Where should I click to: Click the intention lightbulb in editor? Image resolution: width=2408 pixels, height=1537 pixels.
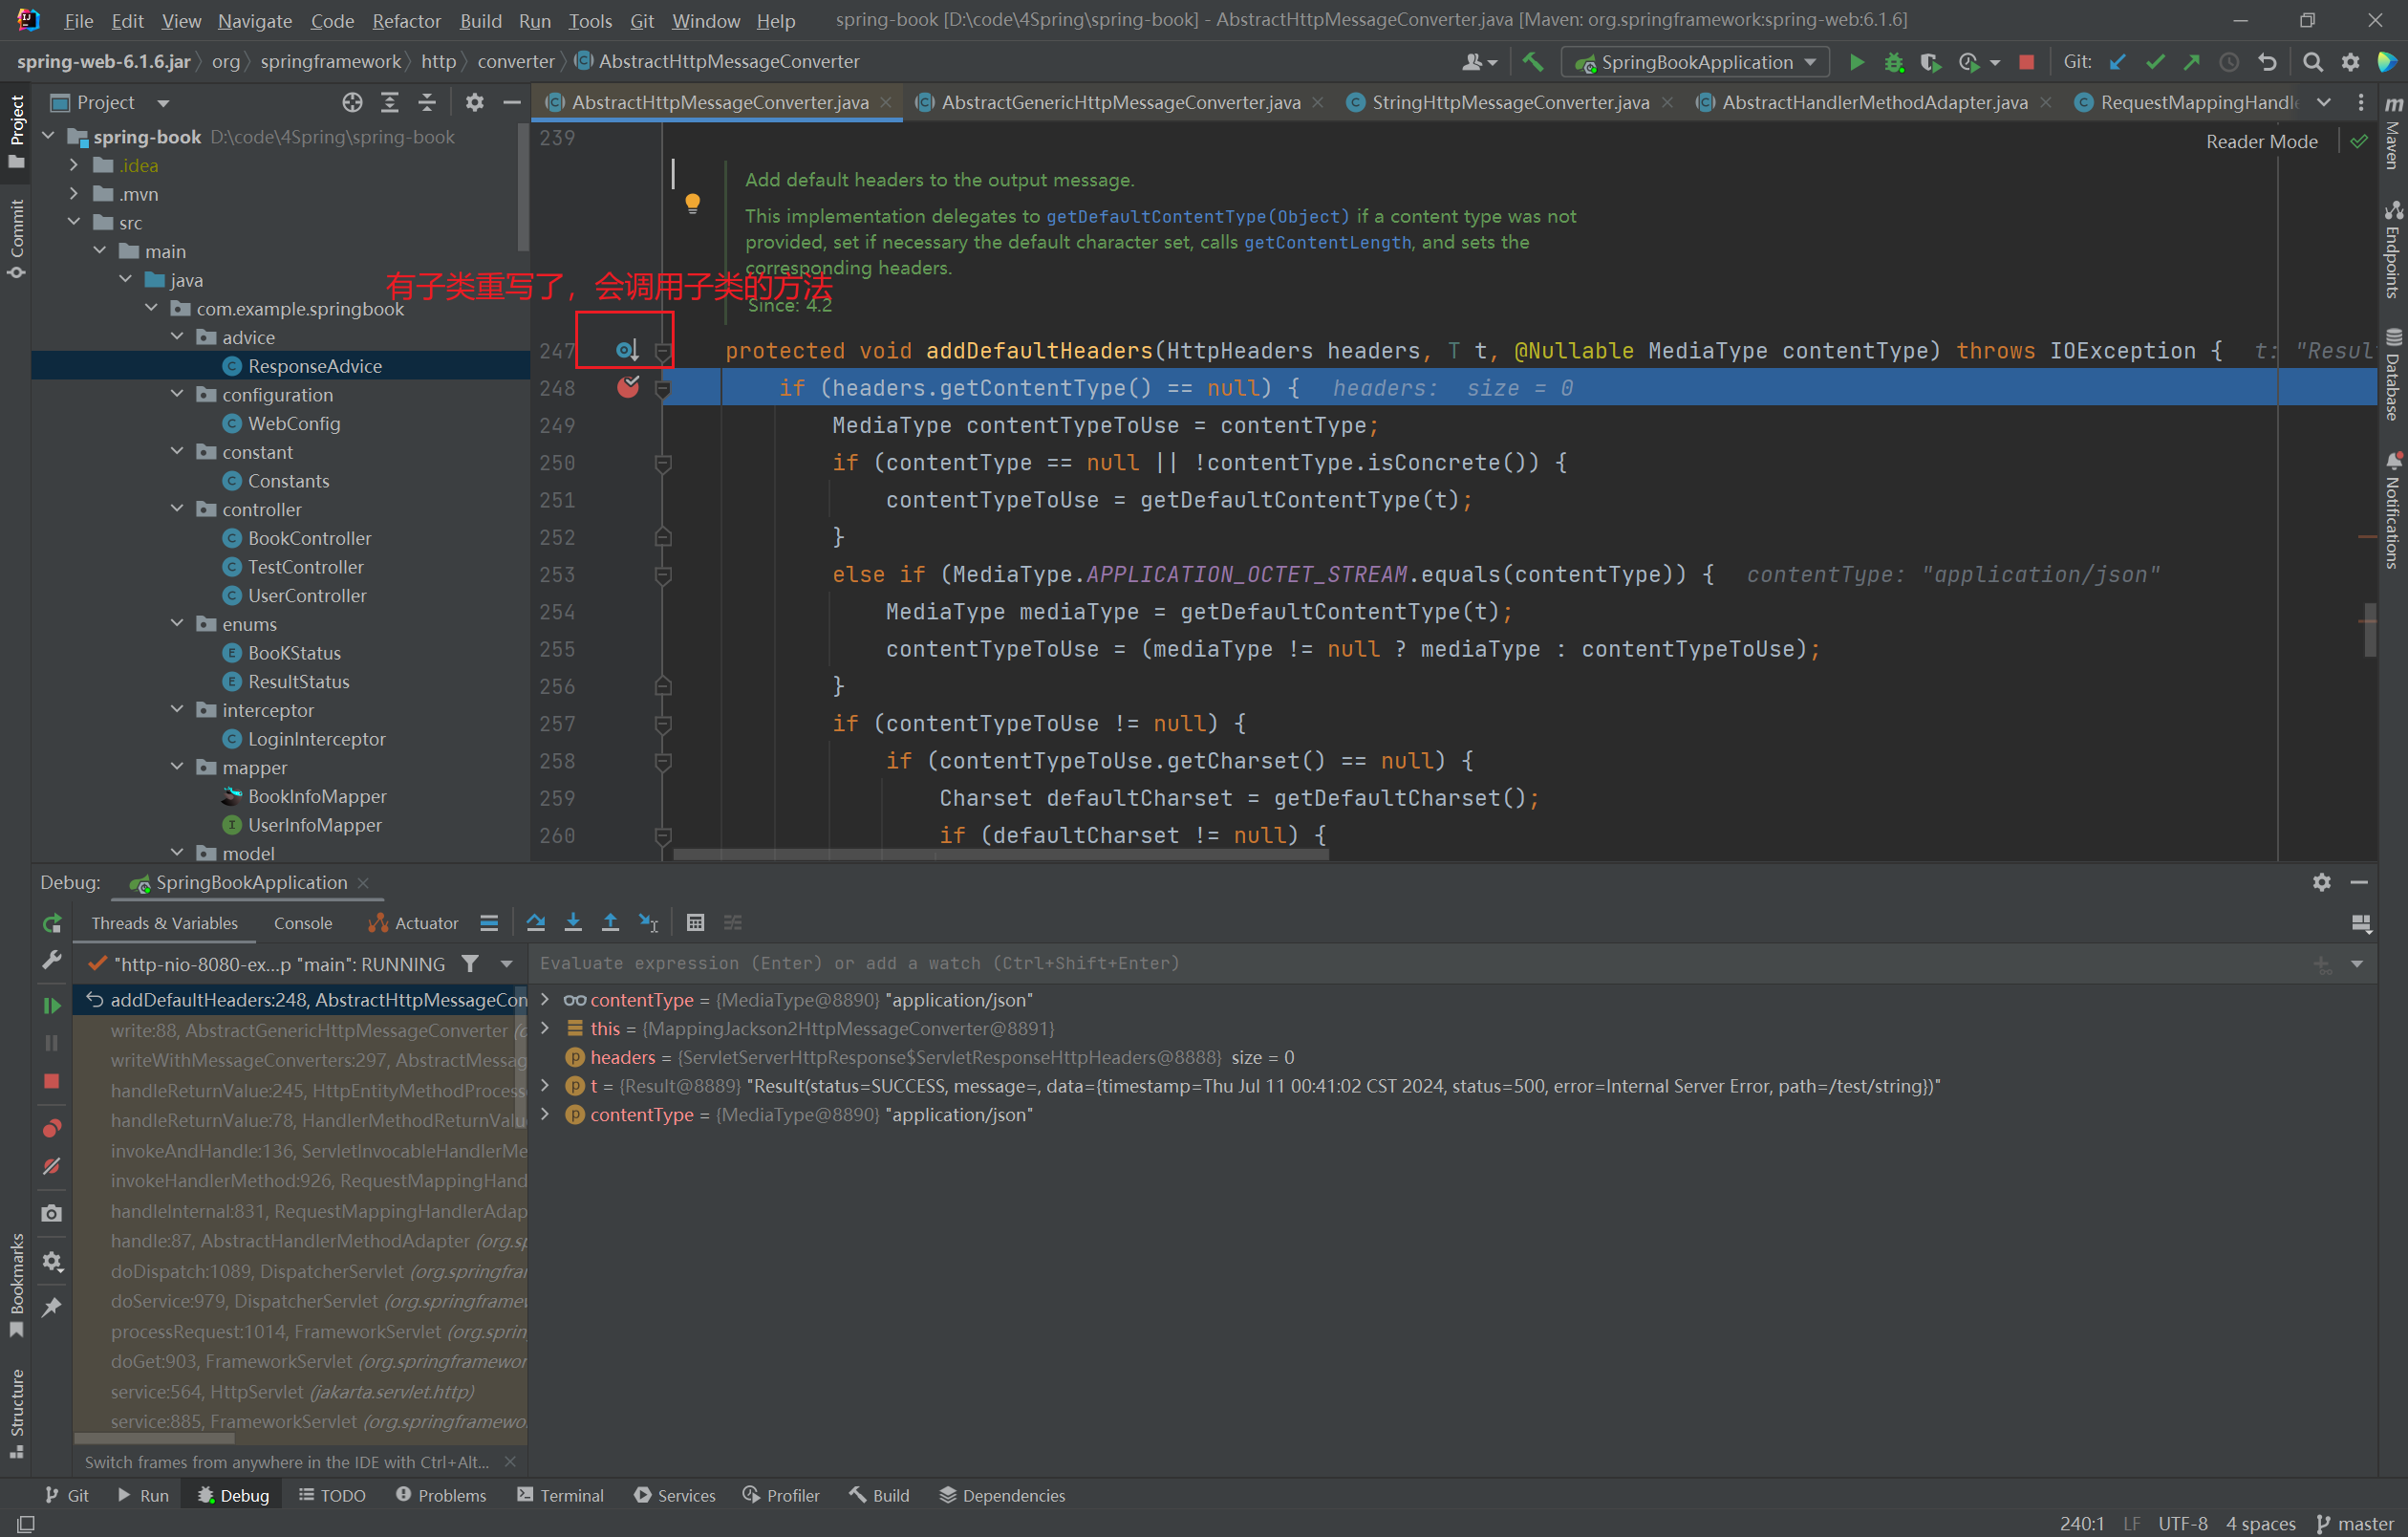pyautogui.click(x=692, y=204)
